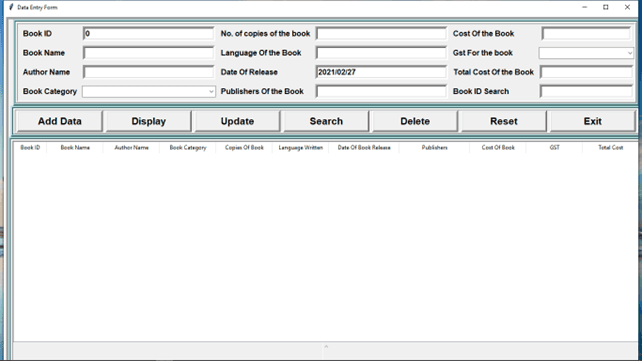The height and width of the screenshot is (361, 642).
Task: Select Copies Of Book column header
Action: click(x=244, y=147)
